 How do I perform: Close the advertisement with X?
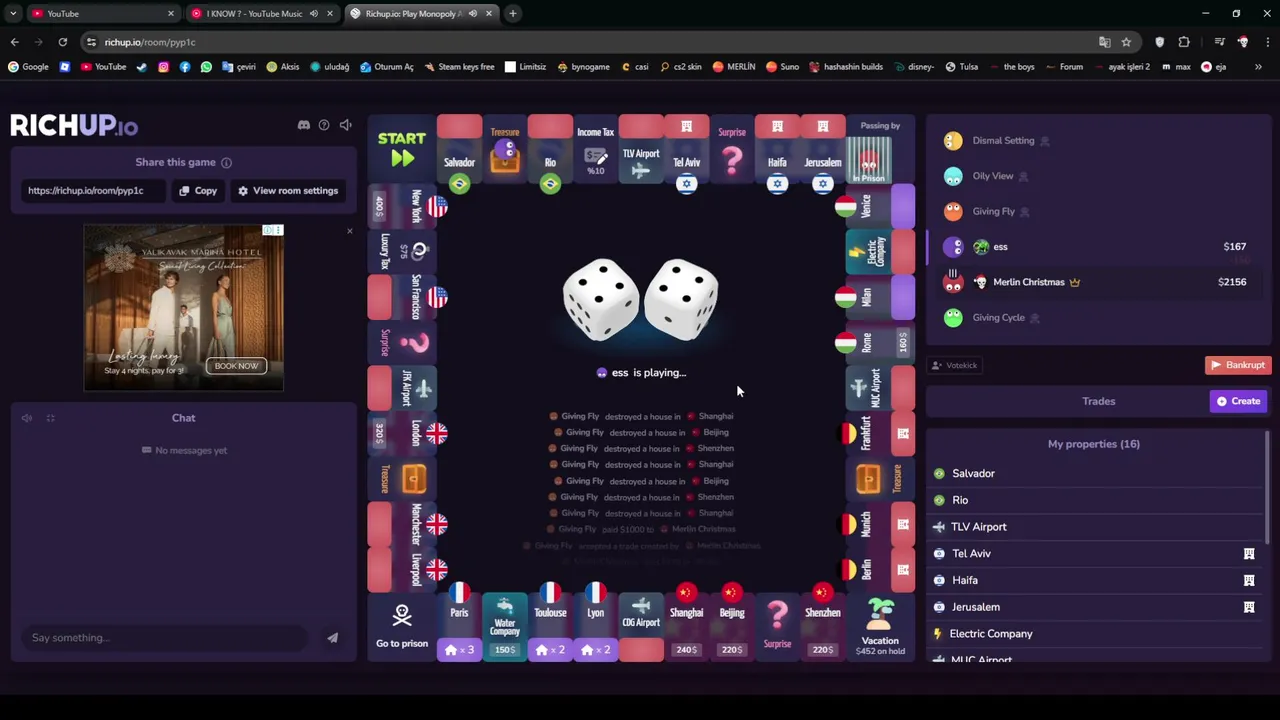coord(349,231)
